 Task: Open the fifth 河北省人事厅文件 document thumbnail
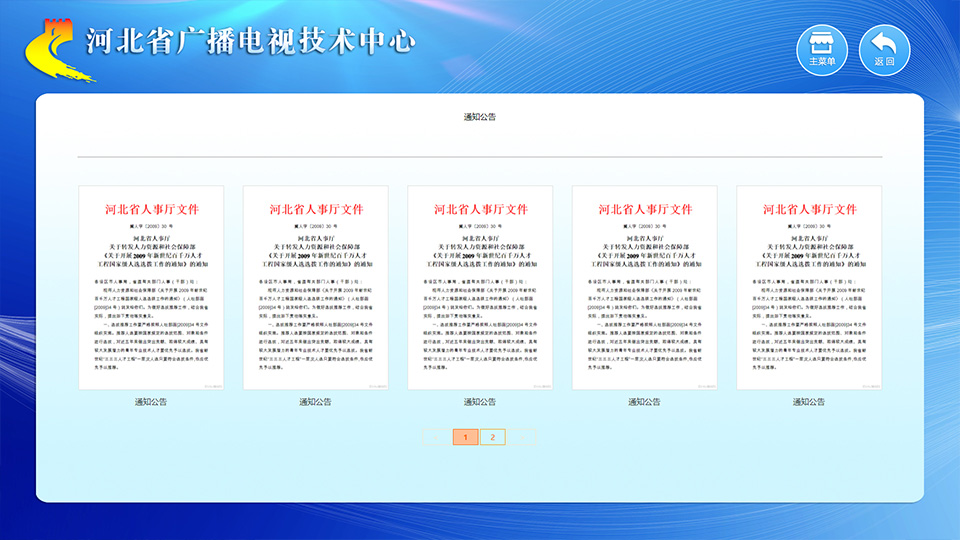(809, 287)
